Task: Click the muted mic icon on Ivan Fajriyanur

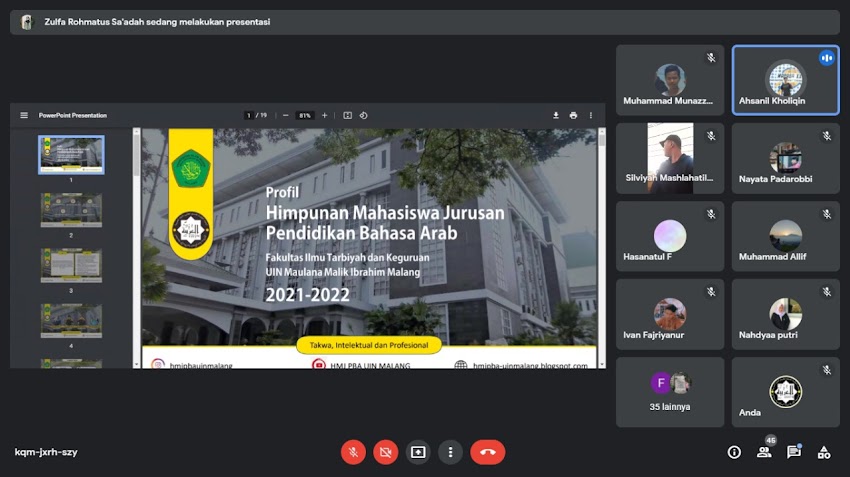Action: pyautogui.click(x=711, y=292)
